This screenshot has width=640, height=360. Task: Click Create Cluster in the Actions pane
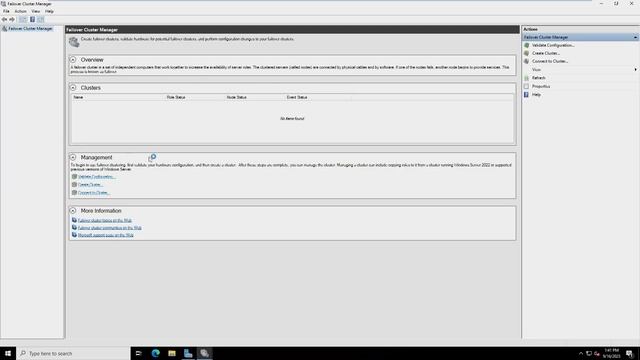tap(546, 53)
